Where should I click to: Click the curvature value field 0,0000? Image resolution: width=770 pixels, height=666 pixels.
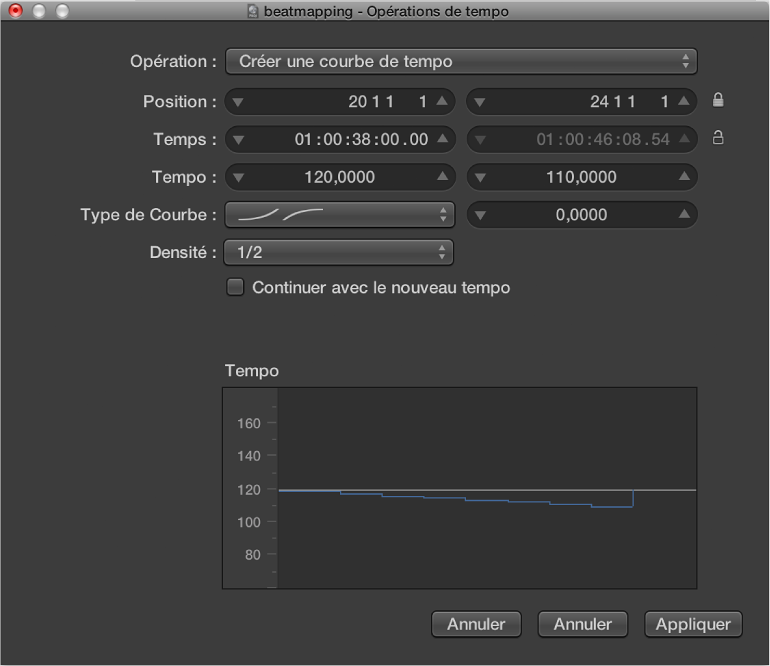pos(581,215)
